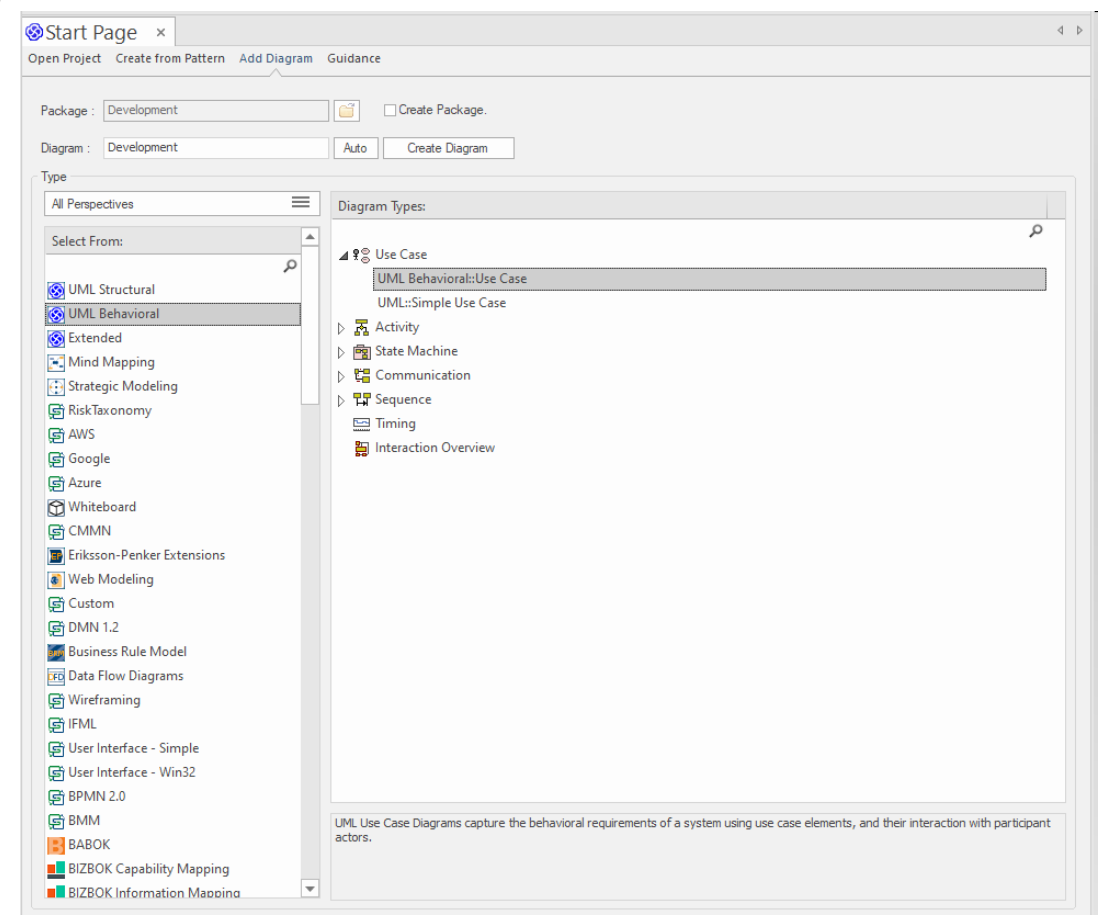The image size is (1115, 916).
Task: Click the Create Diagram button
Action: 448,148
